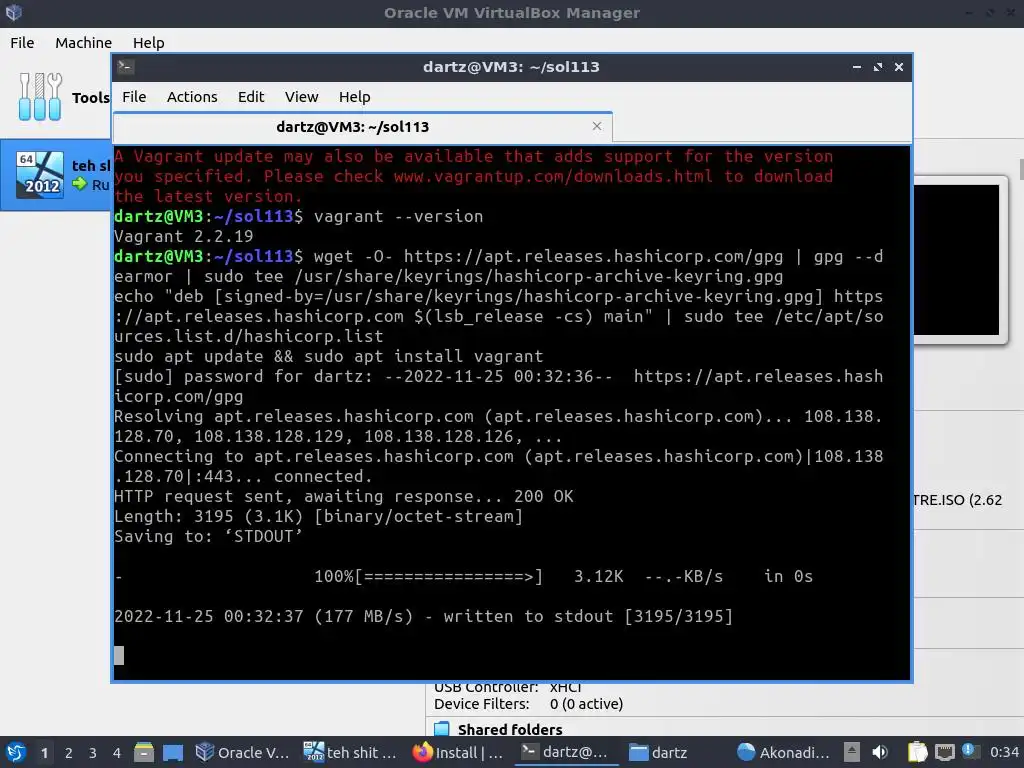Click 'HTTP request sent' 200 OK line
Screen dimensions: 1024x768
point(344,496)
